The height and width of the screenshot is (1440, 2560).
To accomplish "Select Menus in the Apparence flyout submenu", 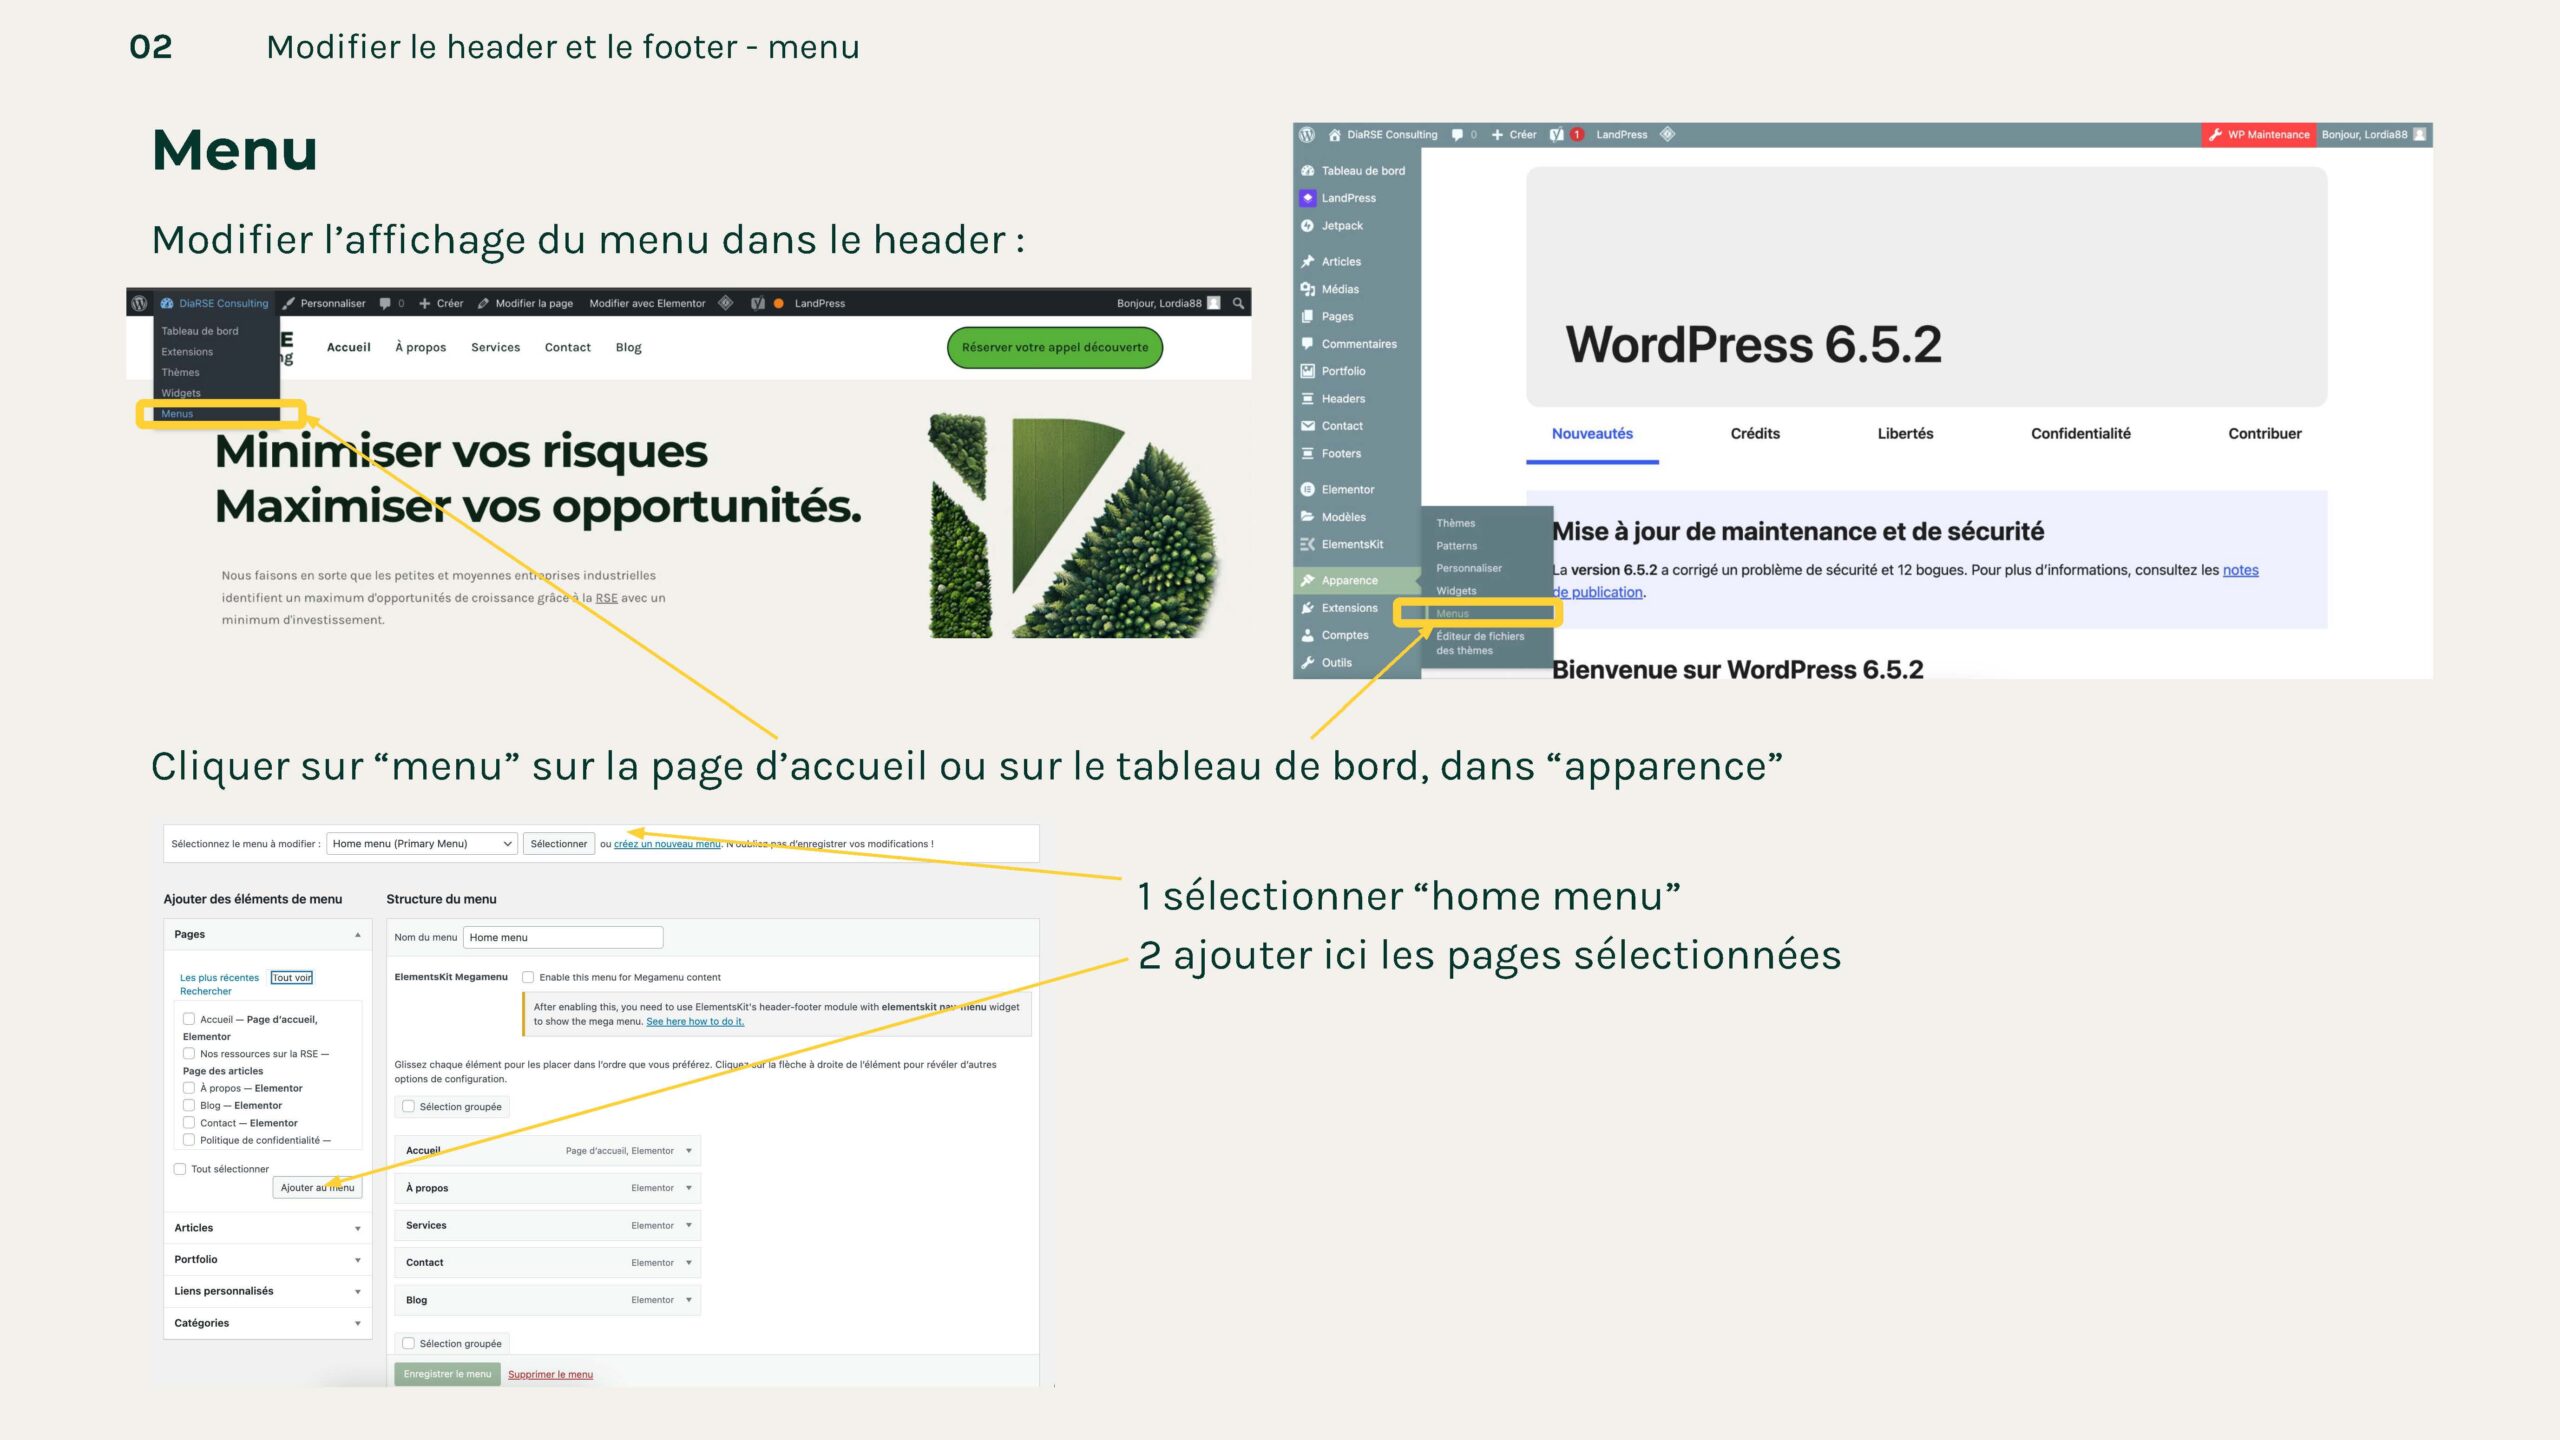I will click(x=1452, y=613).
